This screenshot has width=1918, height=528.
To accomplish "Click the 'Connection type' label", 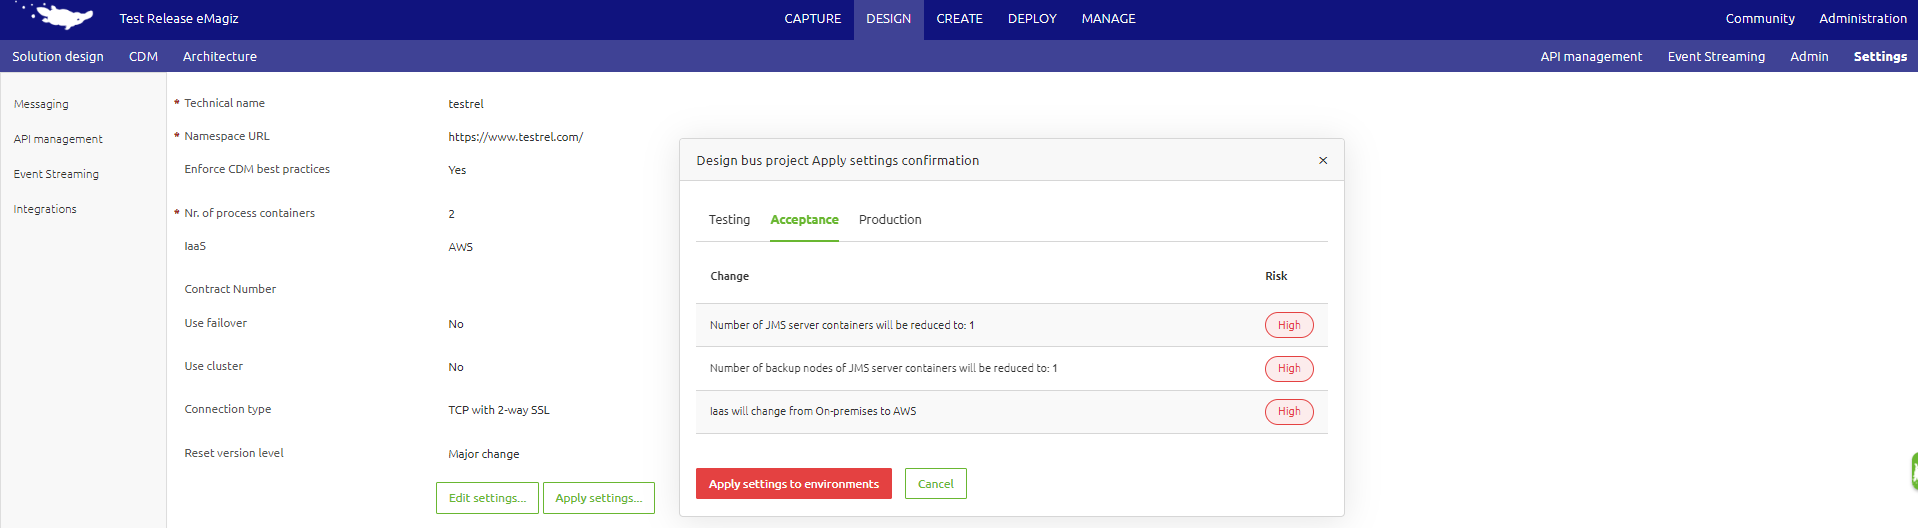I will (228, 409).
